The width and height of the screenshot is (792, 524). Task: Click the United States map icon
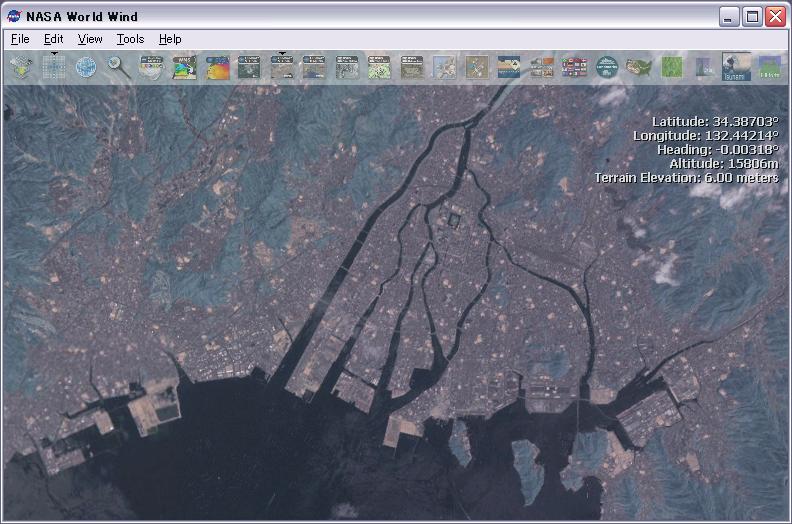638,67
